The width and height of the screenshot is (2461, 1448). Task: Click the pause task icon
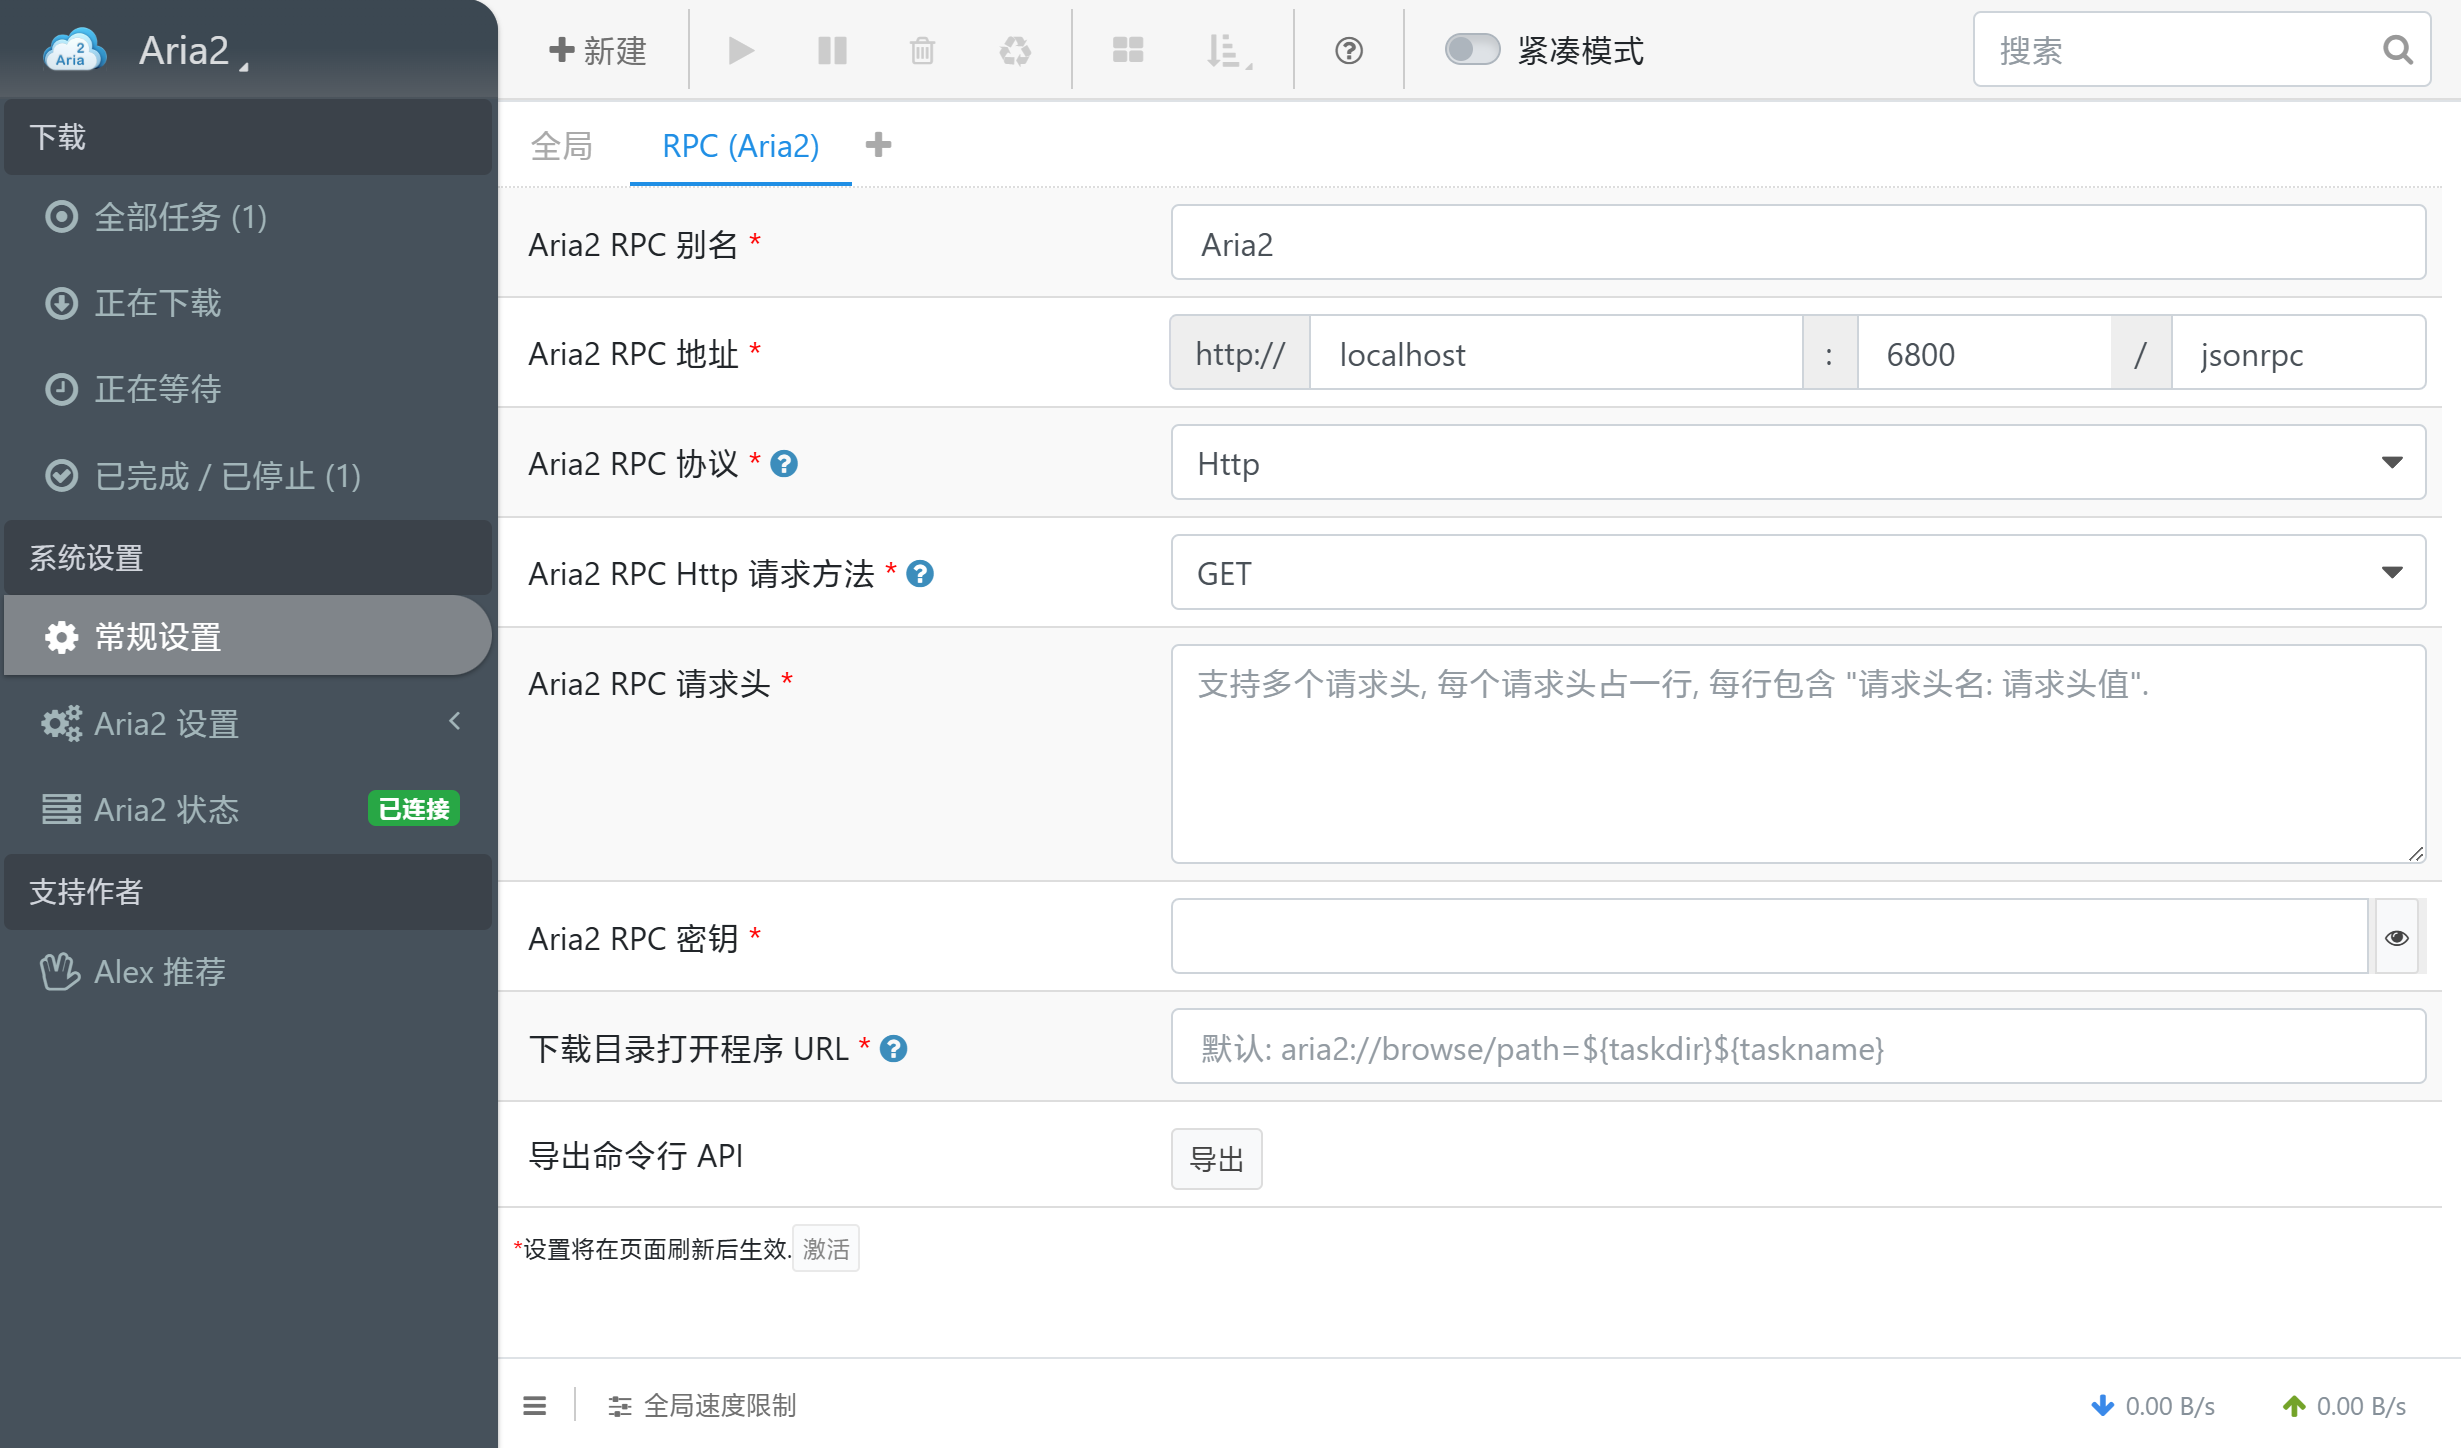[x=832, y=50]
